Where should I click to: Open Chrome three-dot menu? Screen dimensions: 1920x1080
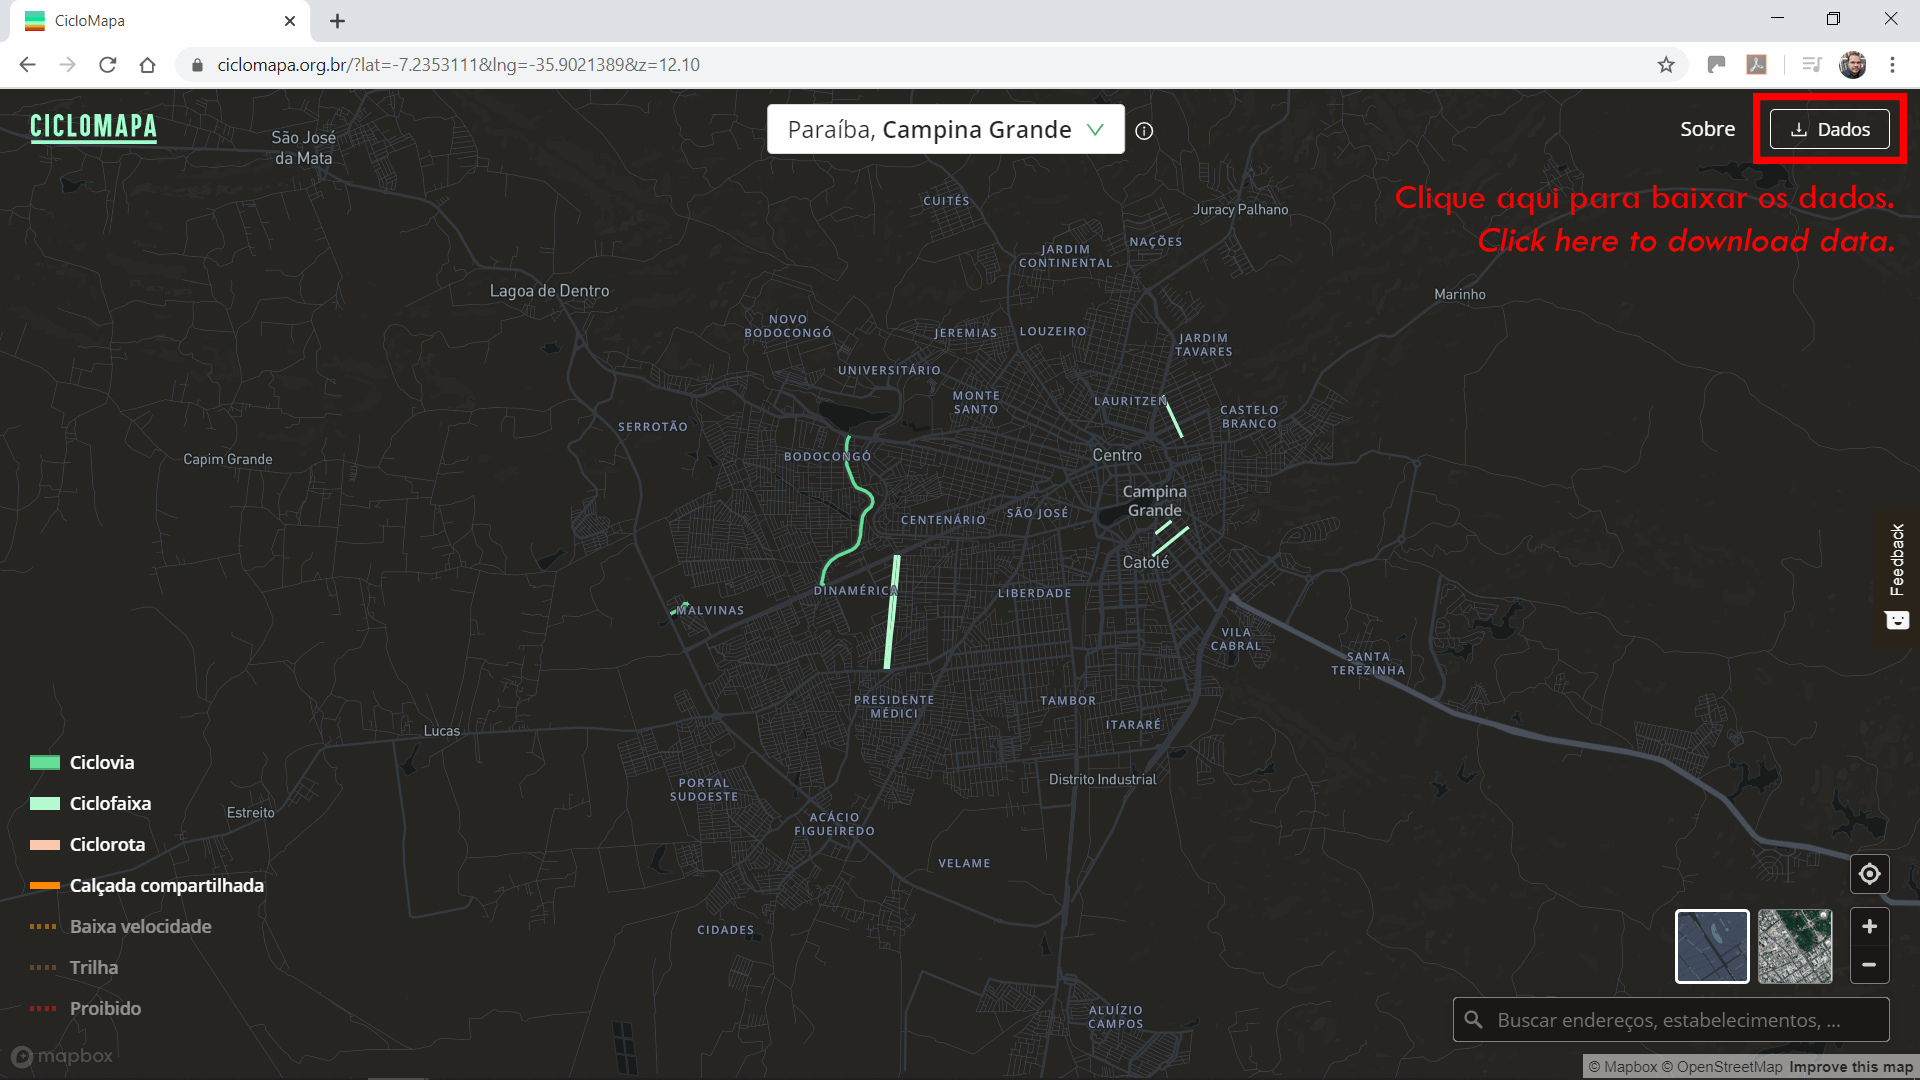[x=1892, y=65]
